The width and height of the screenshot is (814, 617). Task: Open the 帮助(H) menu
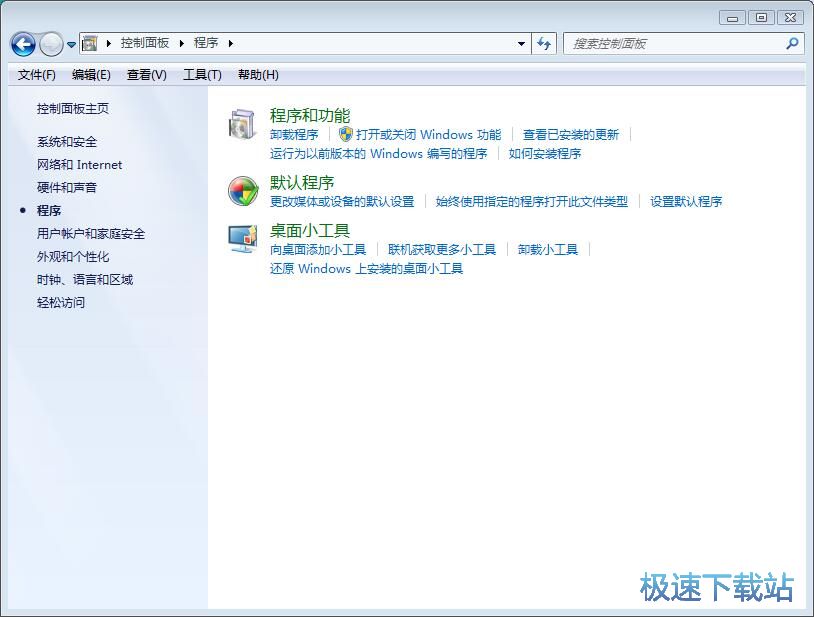[x=258, y=75]
